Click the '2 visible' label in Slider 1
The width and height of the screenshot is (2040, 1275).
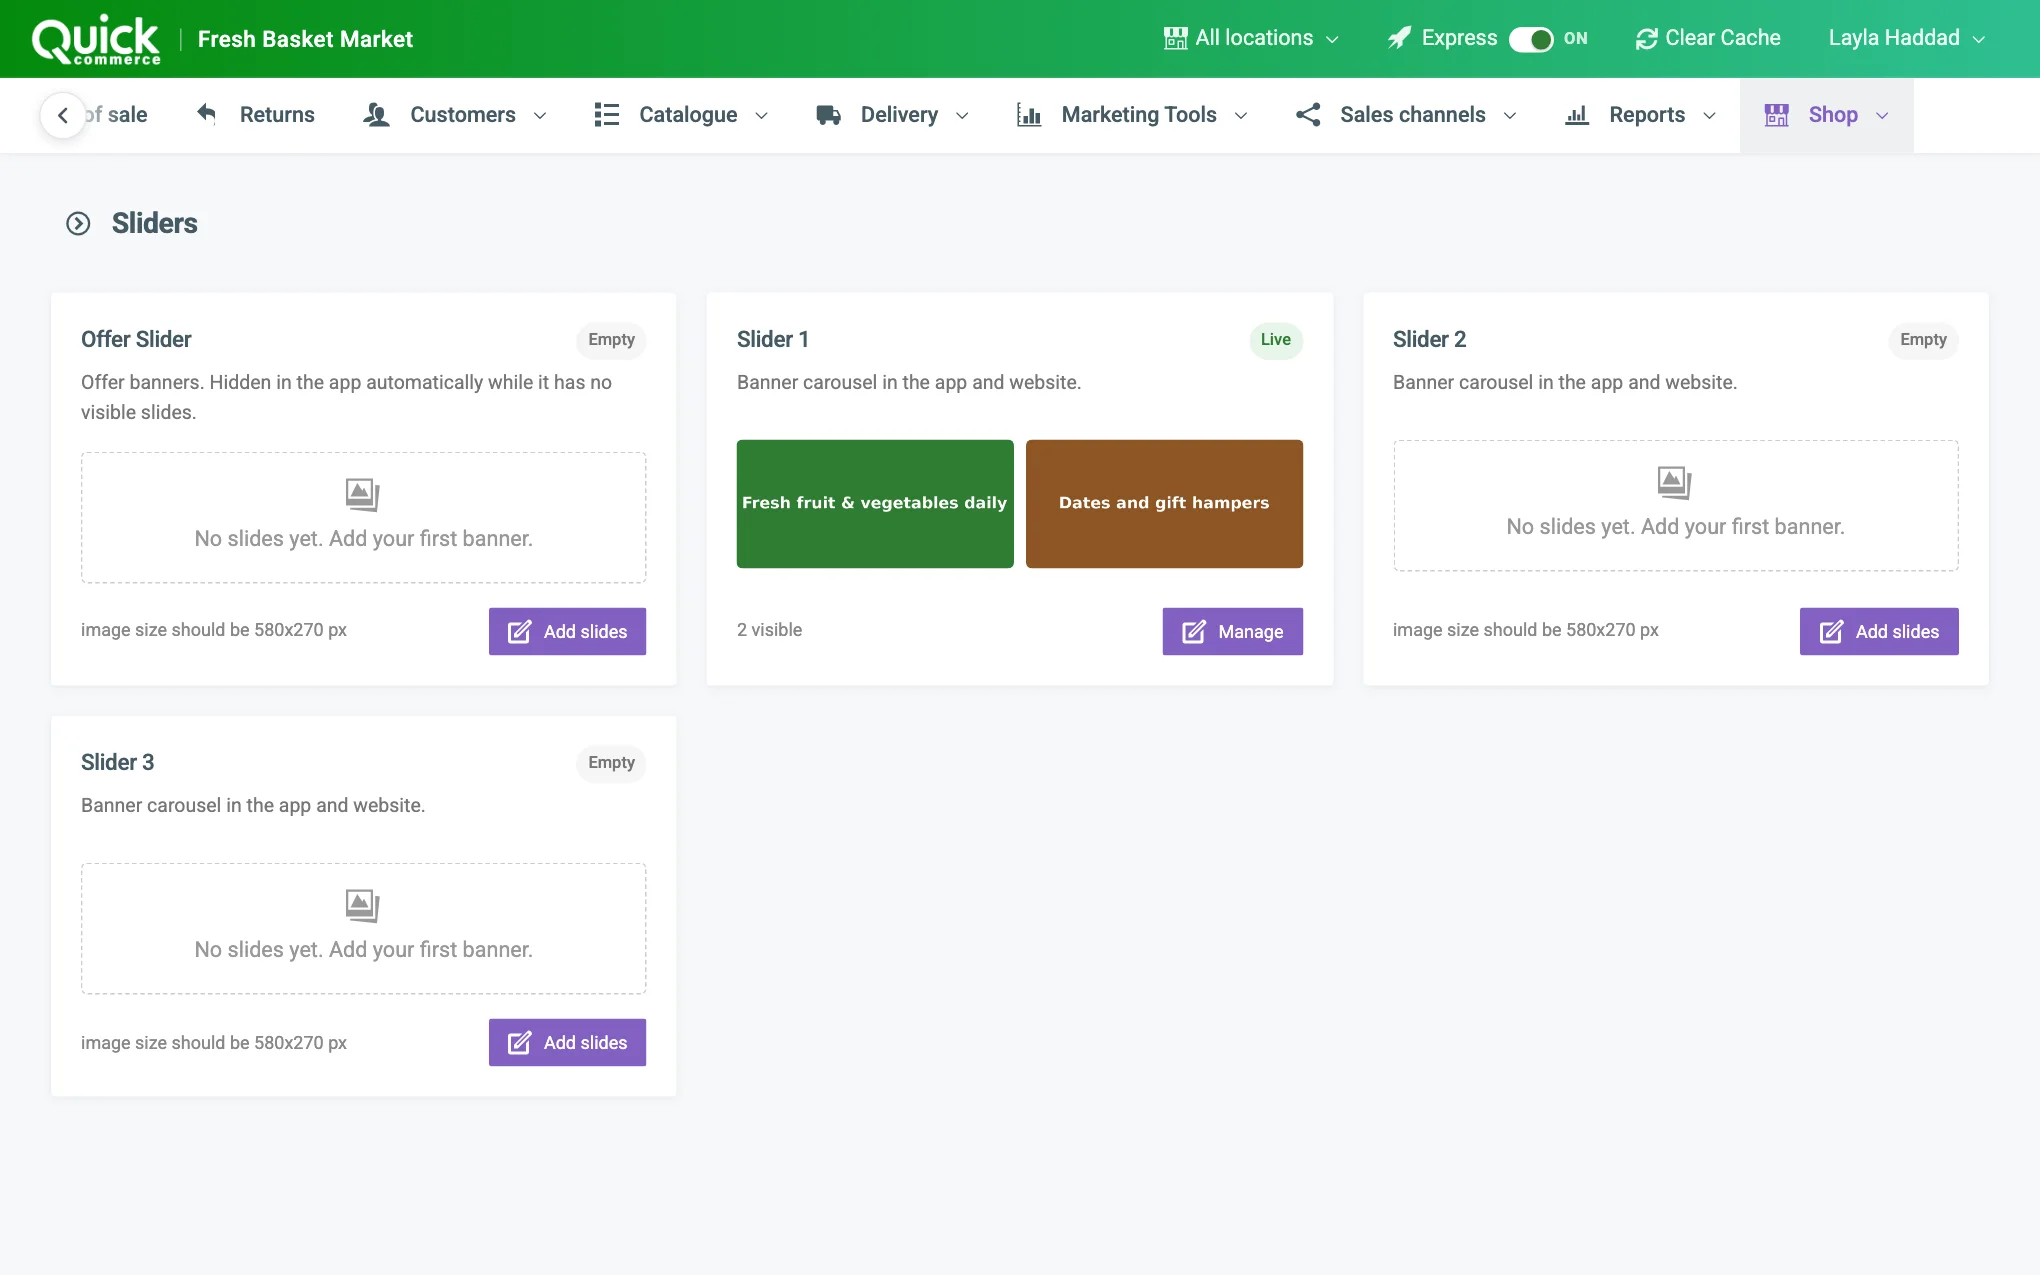(x=769, y=630)
